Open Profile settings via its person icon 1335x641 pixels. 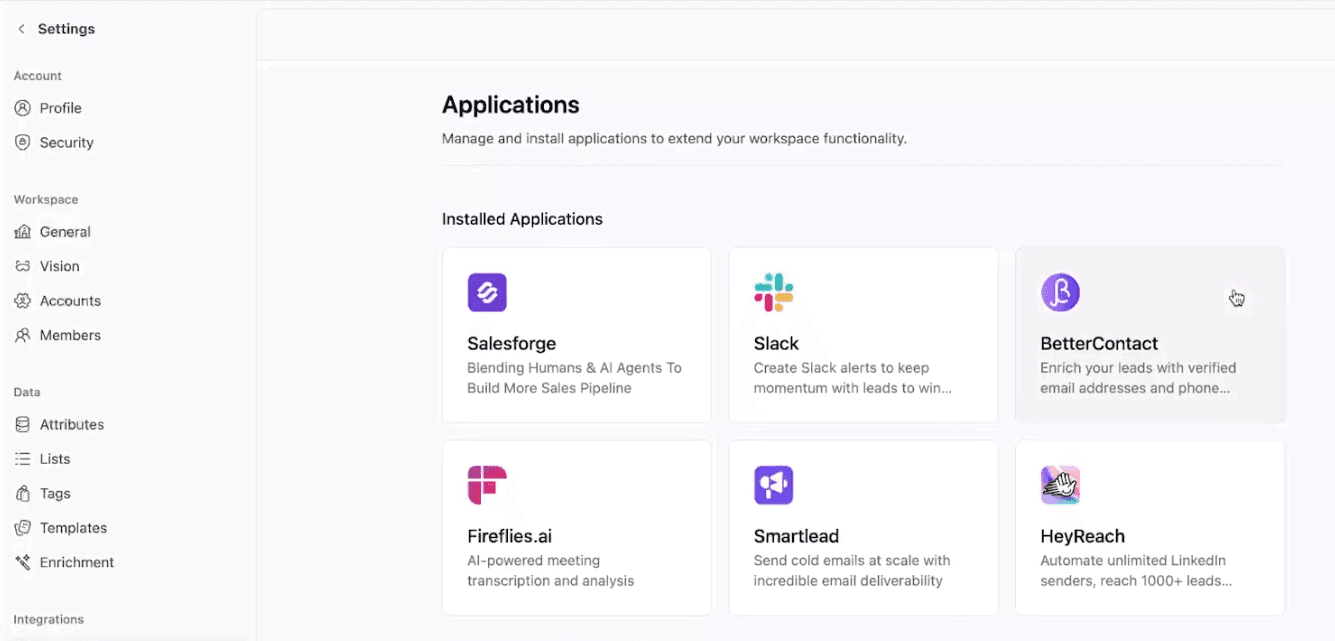click(x=23, y=108)
